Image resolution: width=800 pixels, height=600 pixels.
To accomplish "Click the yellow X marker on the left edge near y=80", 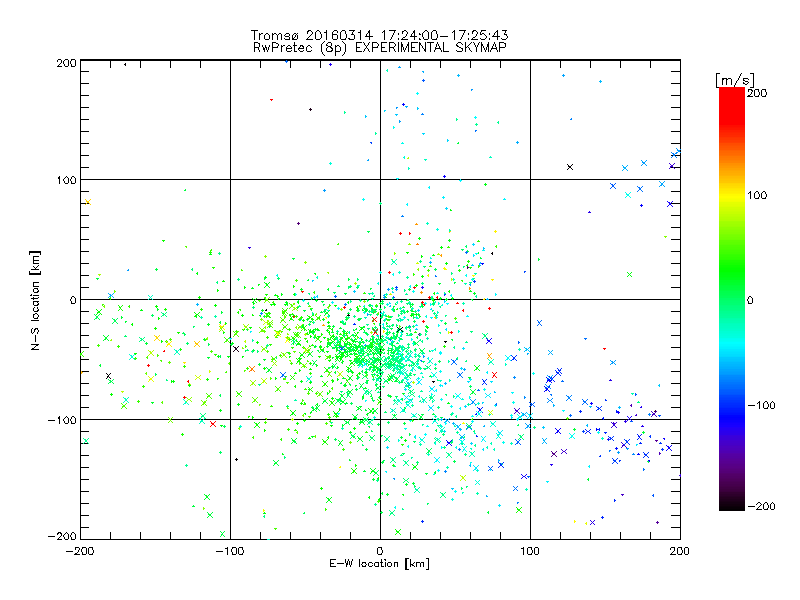I will [x=88, y=202].
